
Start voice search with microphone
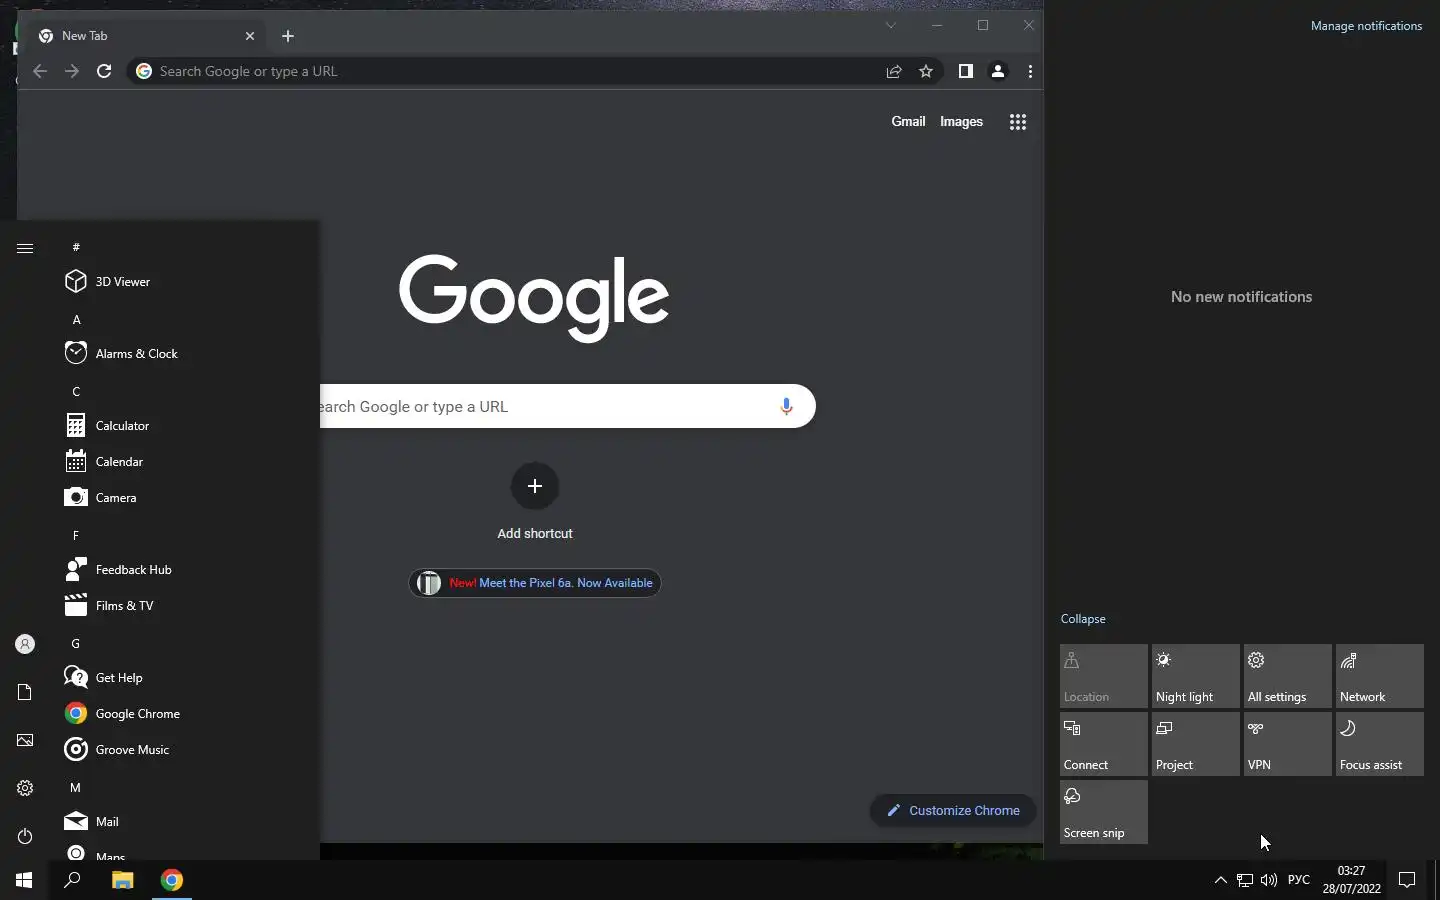click(786, 406)
